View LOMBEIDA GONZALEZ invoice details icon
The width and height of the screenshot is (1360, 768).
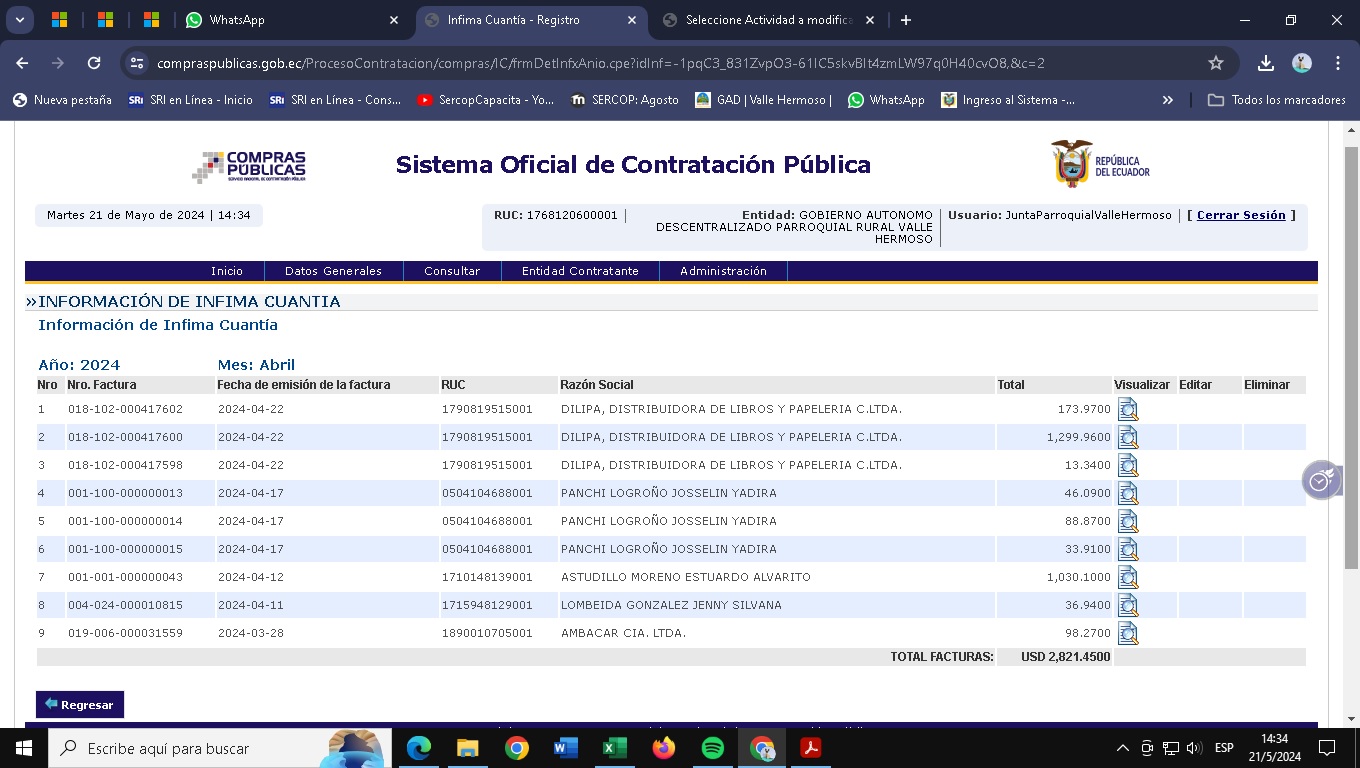[1128, 605]
